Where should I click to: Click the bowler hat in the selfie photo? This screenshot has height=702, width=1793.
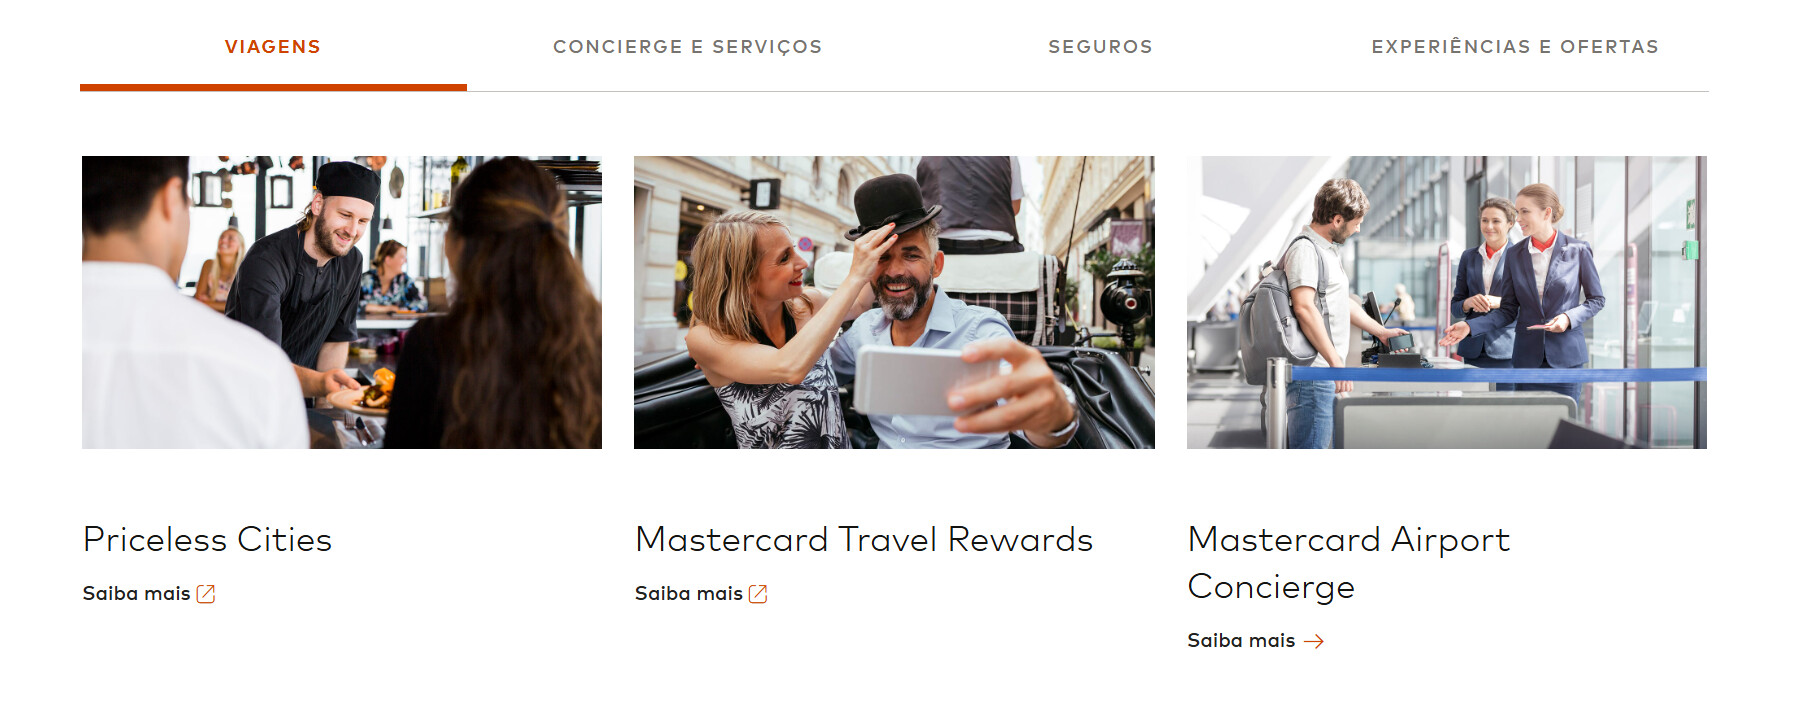pyautogui.click(x=893, y=205)
